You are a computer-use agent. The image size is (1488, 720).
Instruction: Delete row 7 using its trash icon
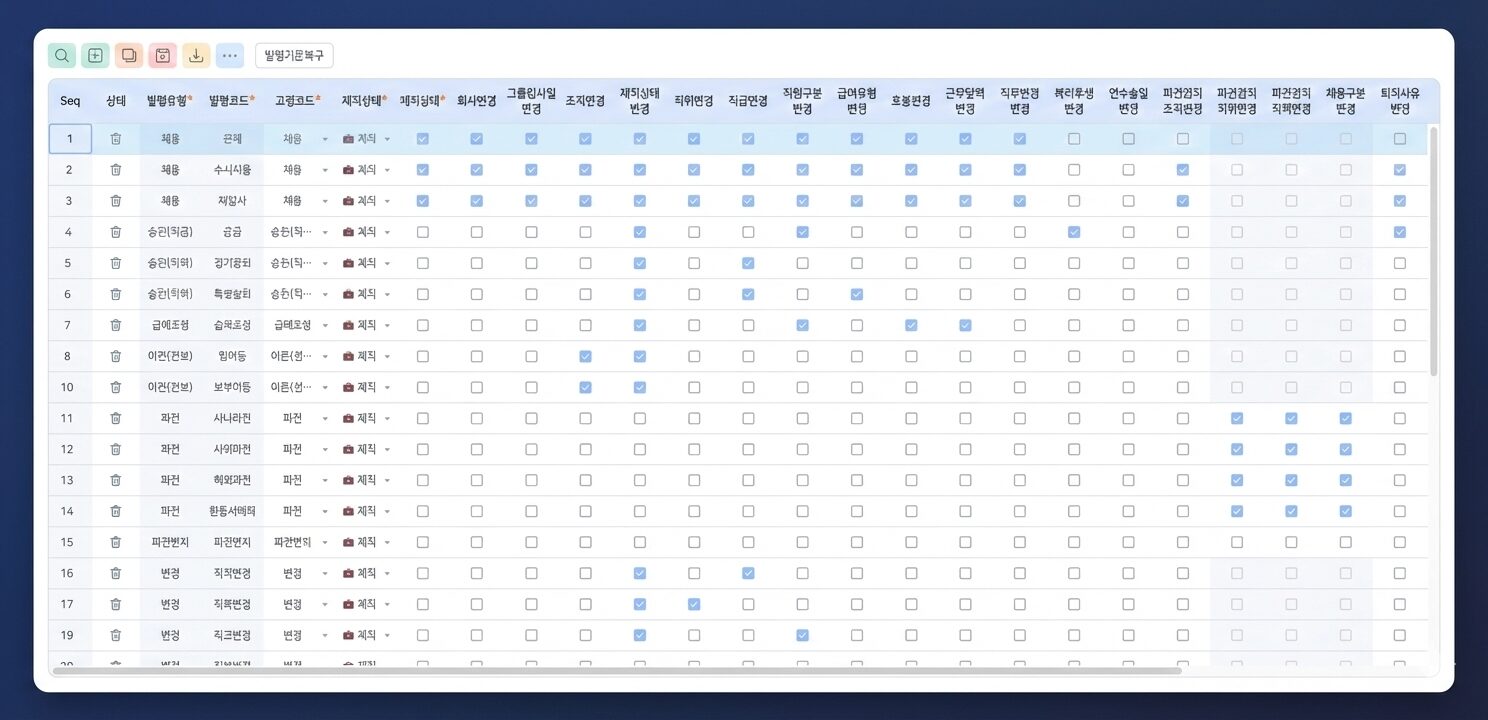[x=116, y=325]
